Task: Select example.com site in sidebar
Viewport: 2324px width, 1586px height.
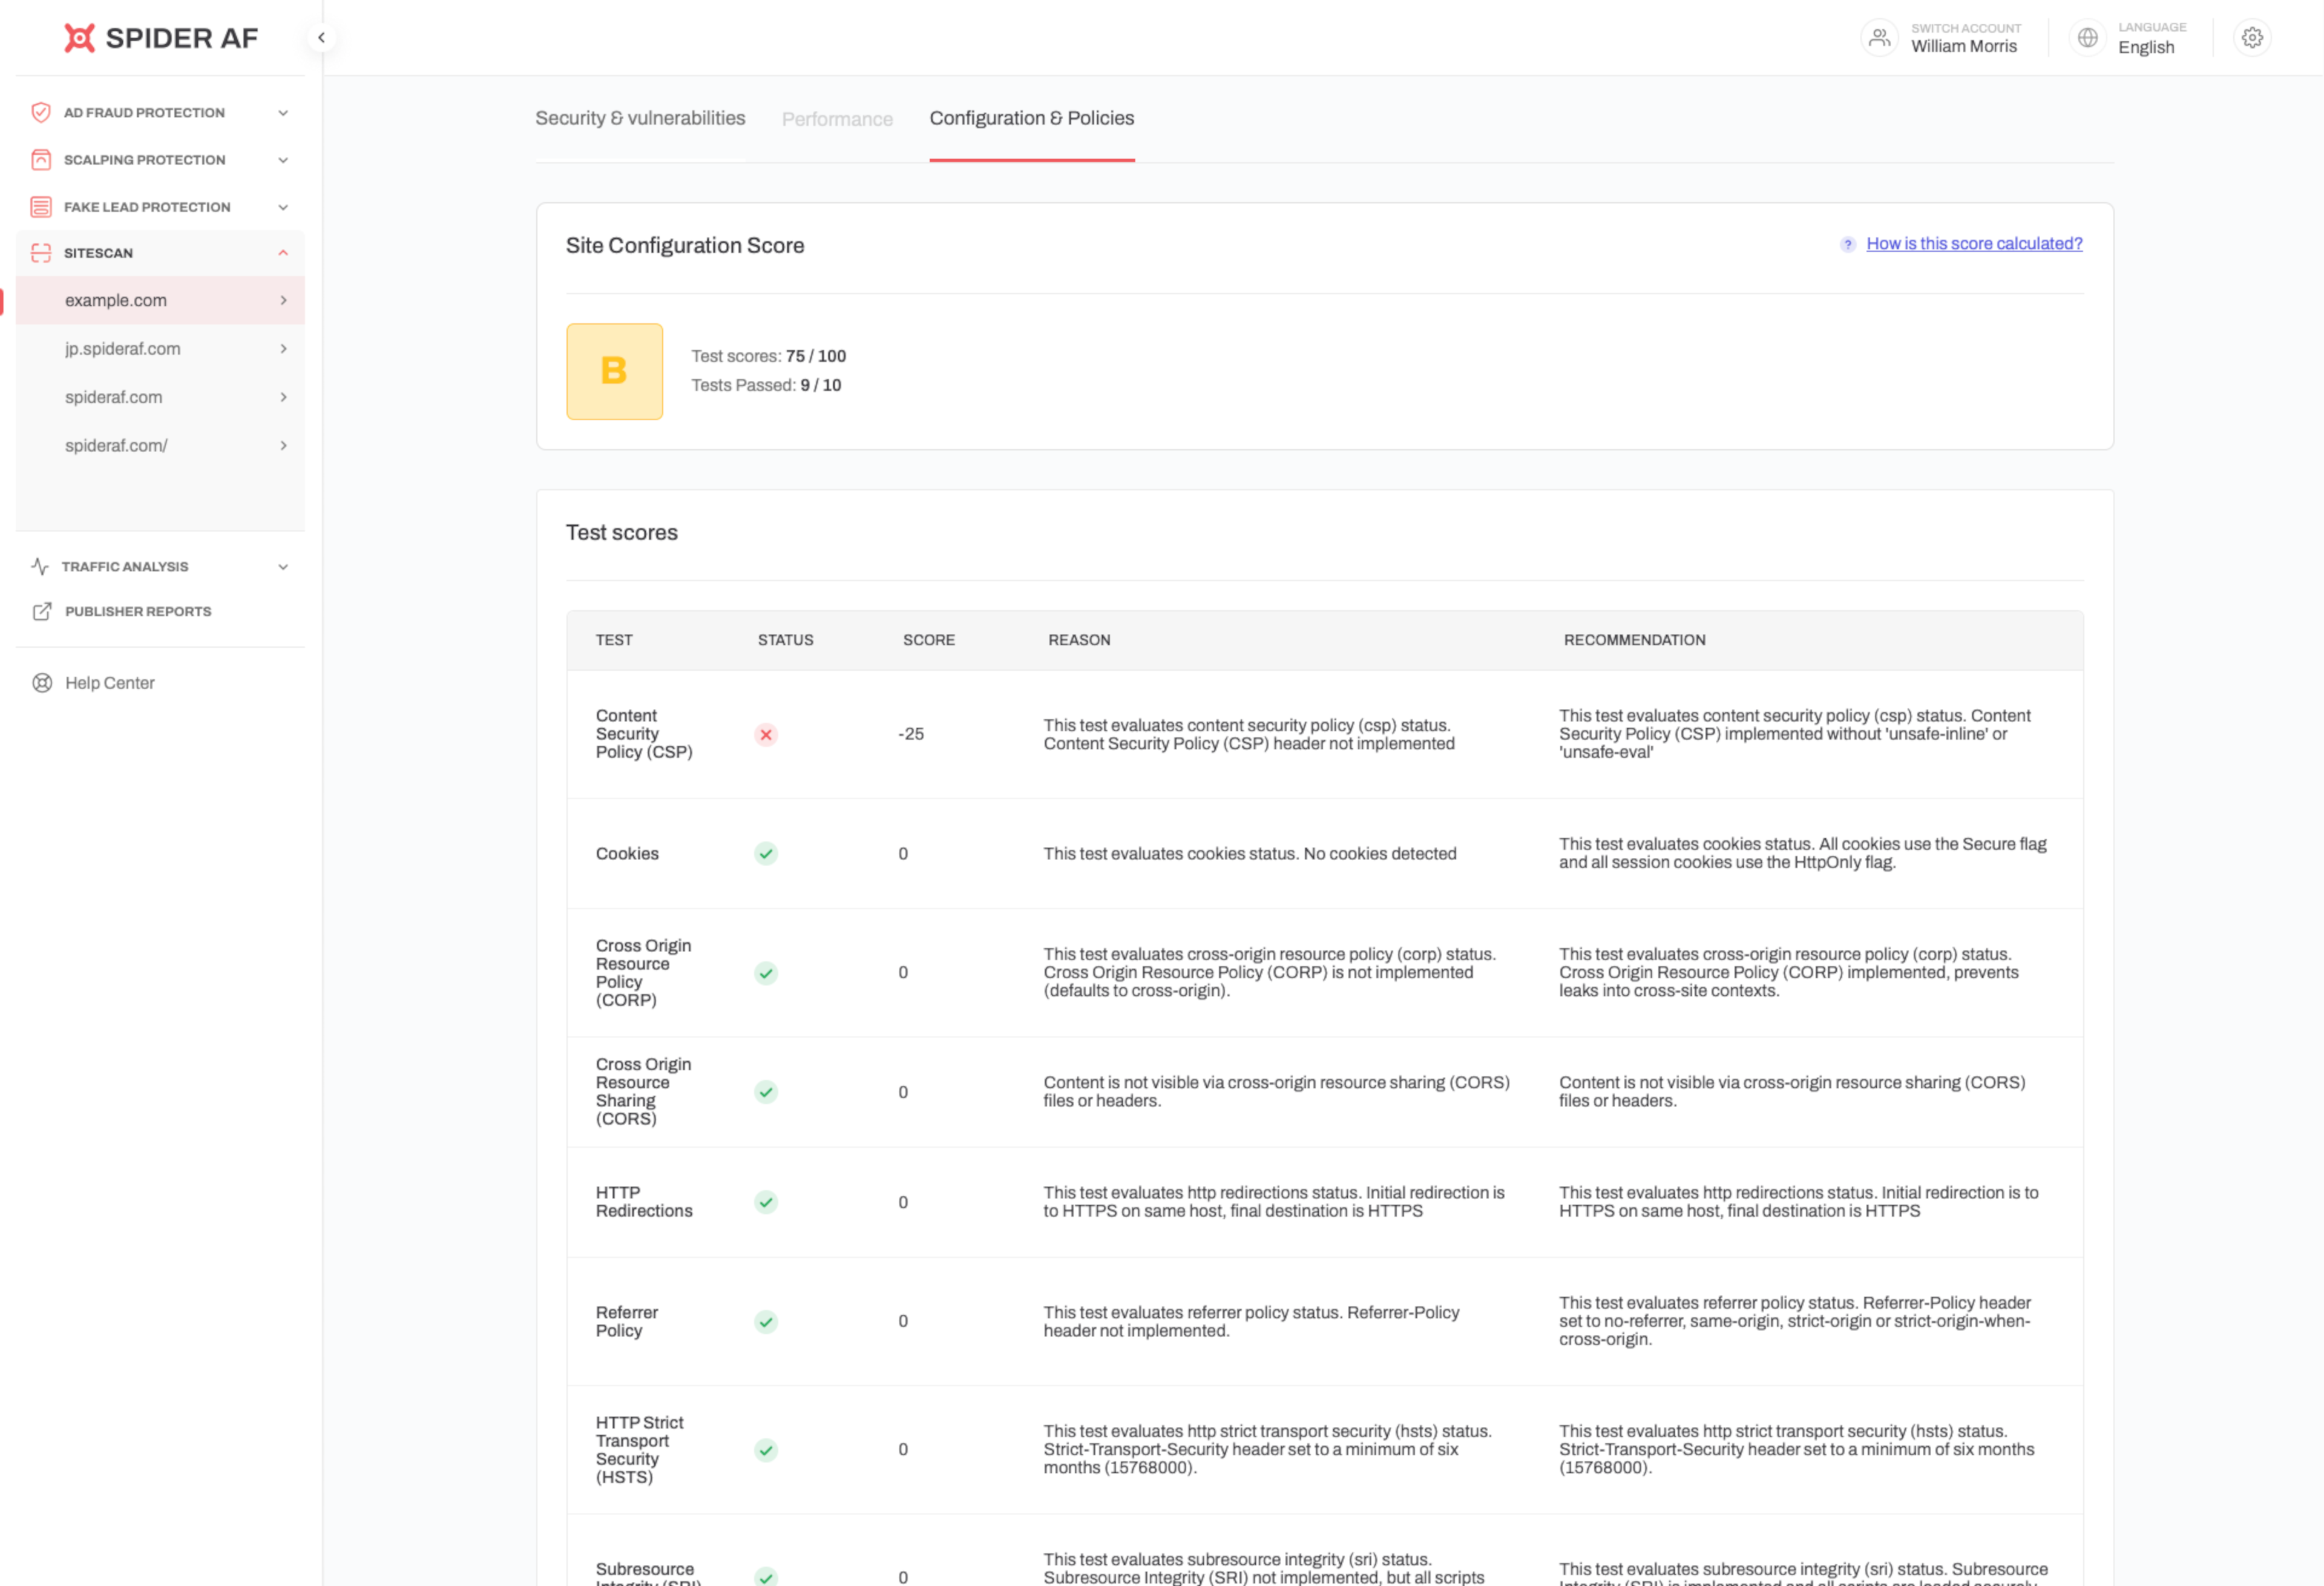Action: tap(160, 300)
